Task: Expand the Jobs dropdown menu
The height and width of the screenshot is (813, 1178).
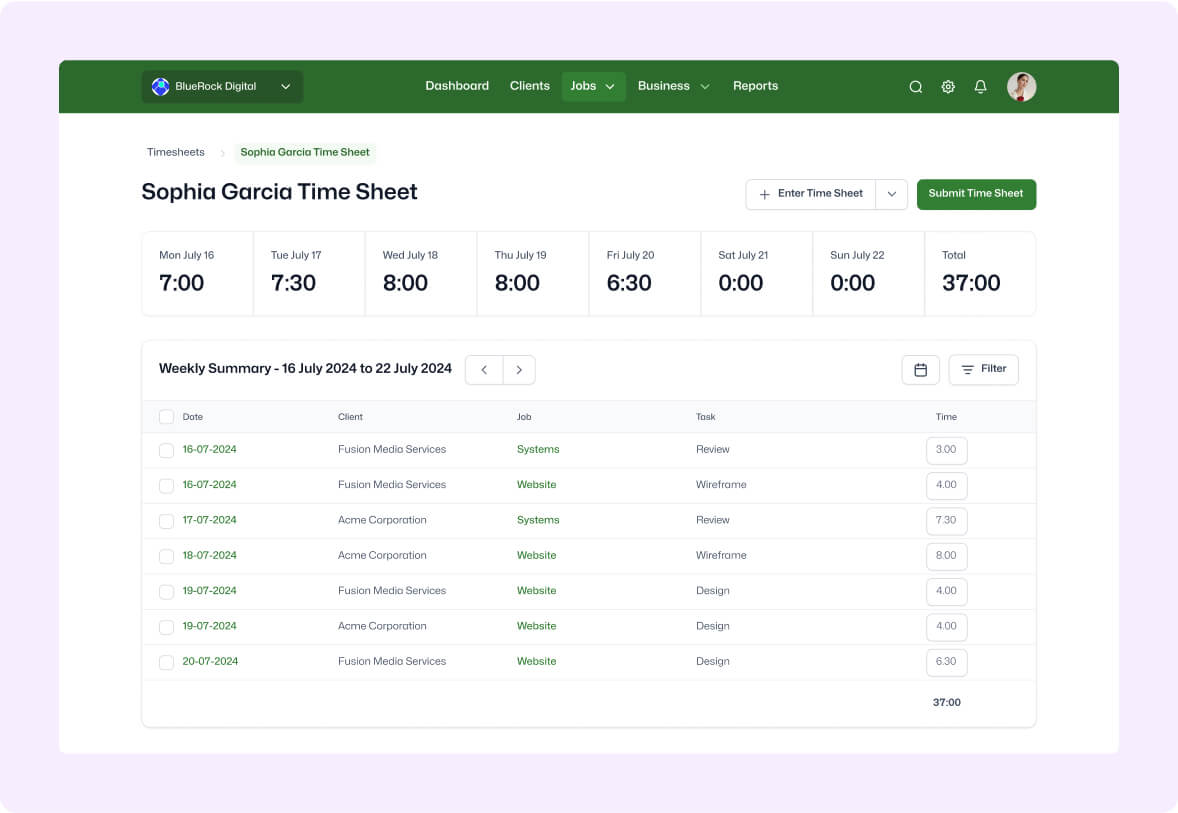Action: [x=593, y=86]
